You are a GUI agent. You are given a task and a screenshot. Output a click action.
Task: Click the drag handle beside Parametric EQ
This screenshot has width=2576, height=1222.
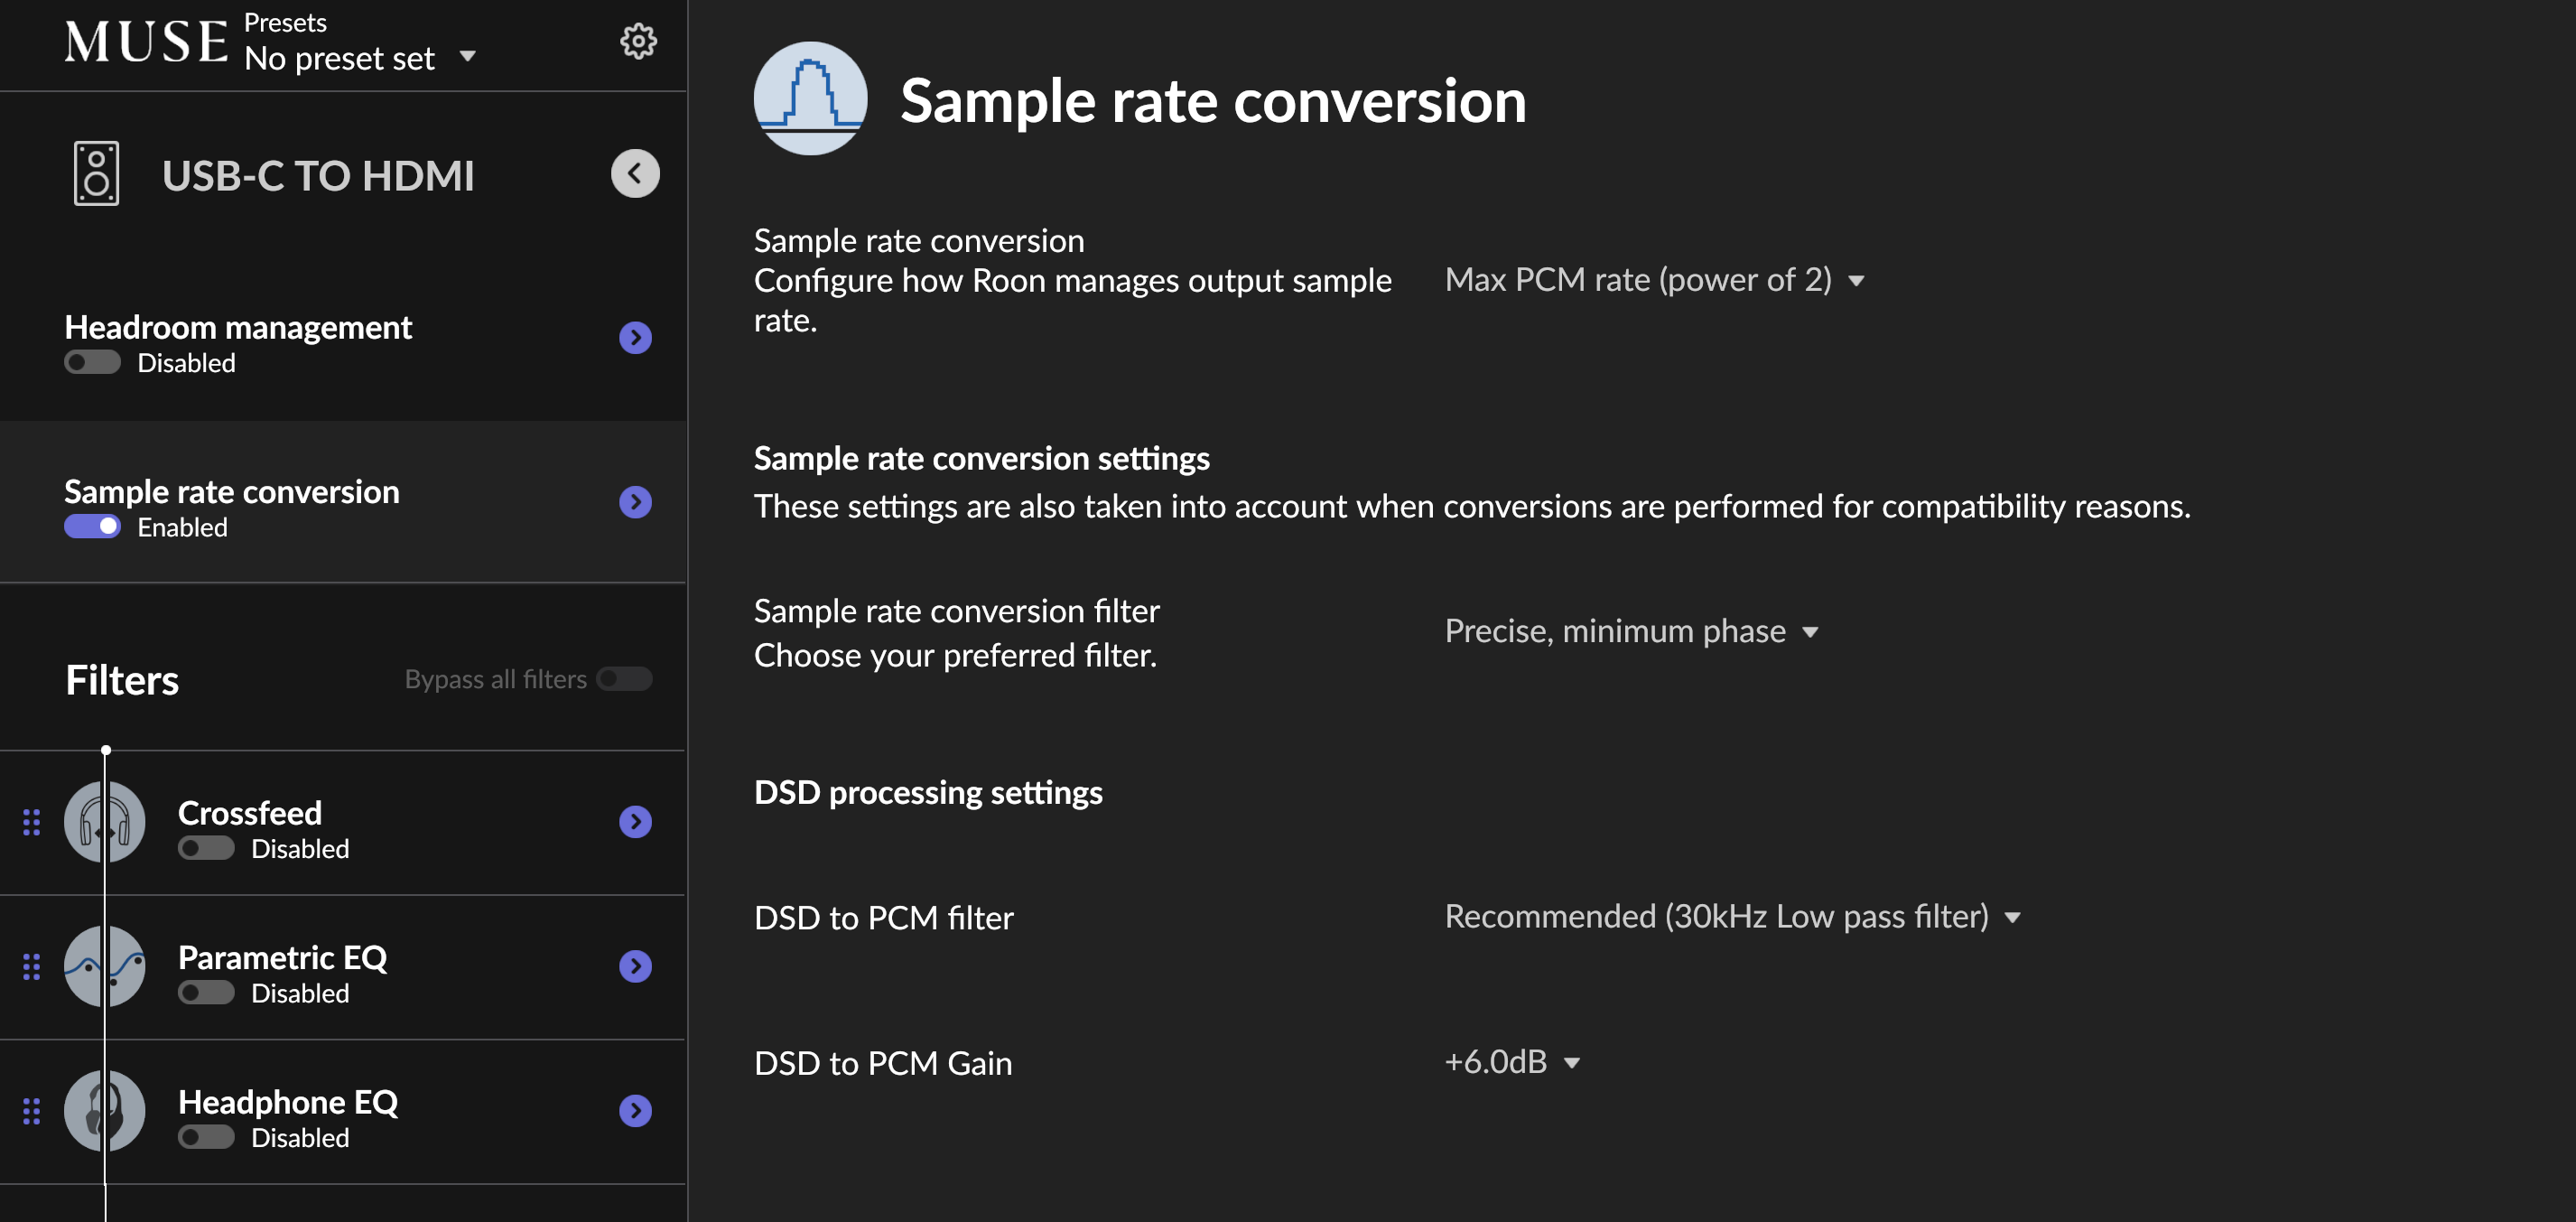(32, 966)
